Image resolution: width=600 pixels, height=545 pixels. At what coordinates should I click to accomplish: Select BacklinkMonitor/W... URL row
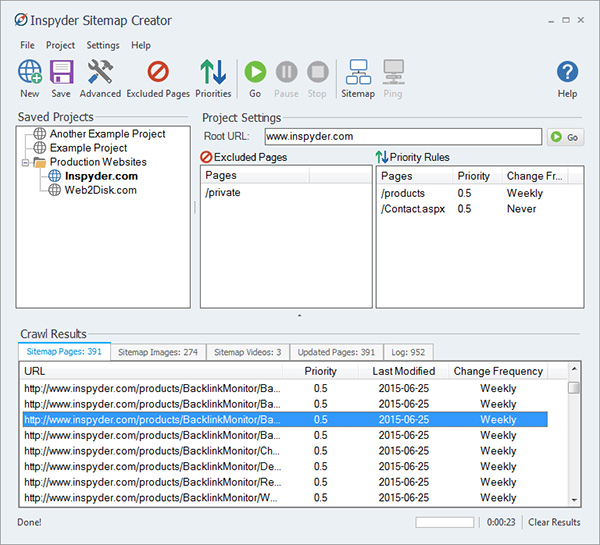[x=285, y=498]
